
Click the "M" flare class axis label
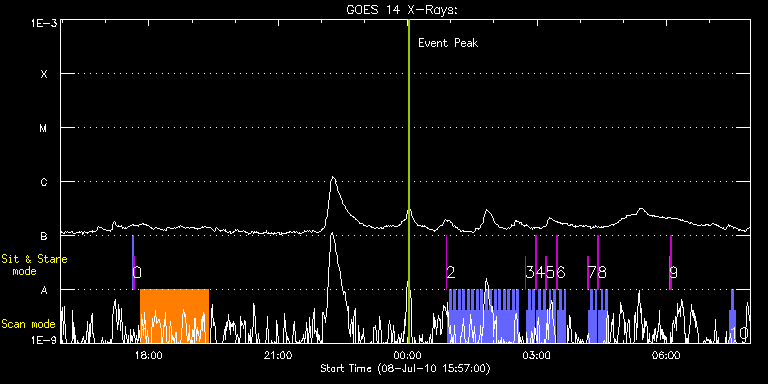click(x=44, y=128)
